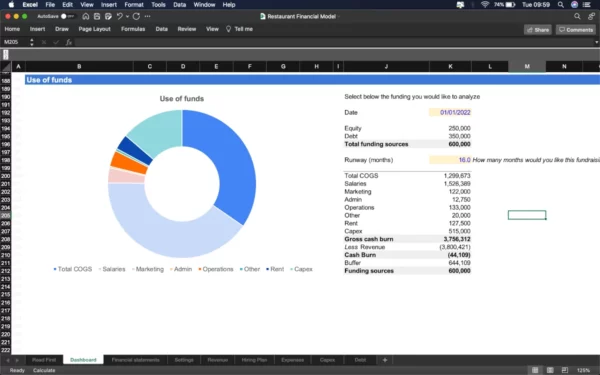Open the View ribbon tab
600x375 pixels.
(212, 29)
